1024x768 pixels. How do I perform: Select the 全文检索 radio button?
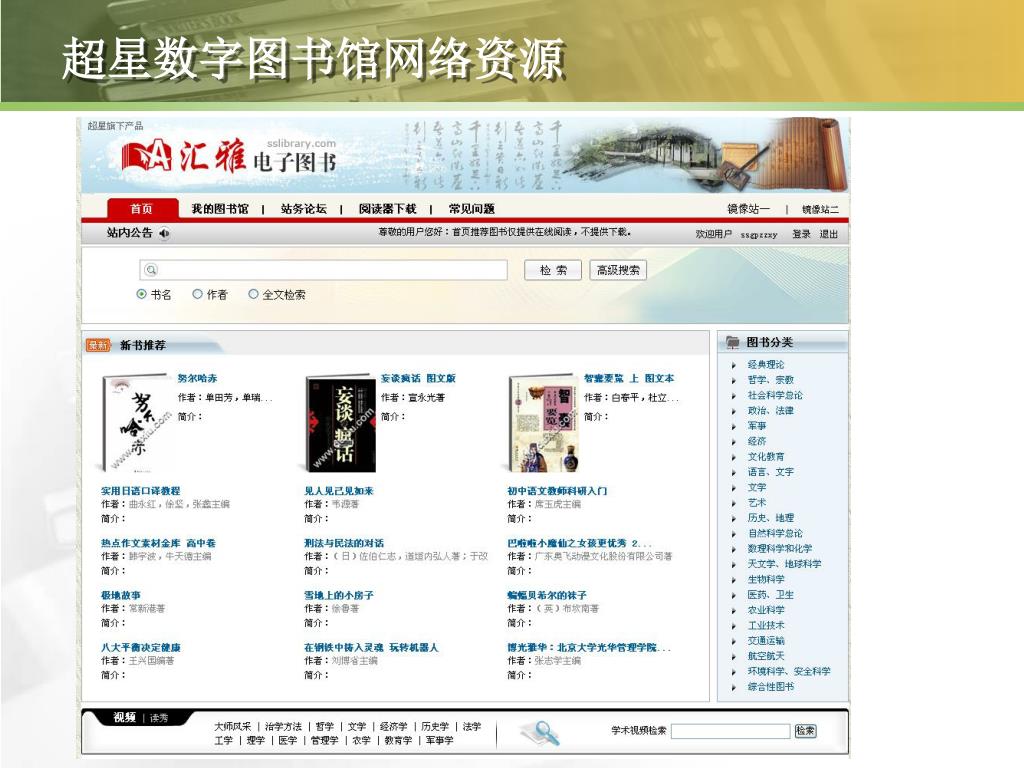[x=253, y=294]
